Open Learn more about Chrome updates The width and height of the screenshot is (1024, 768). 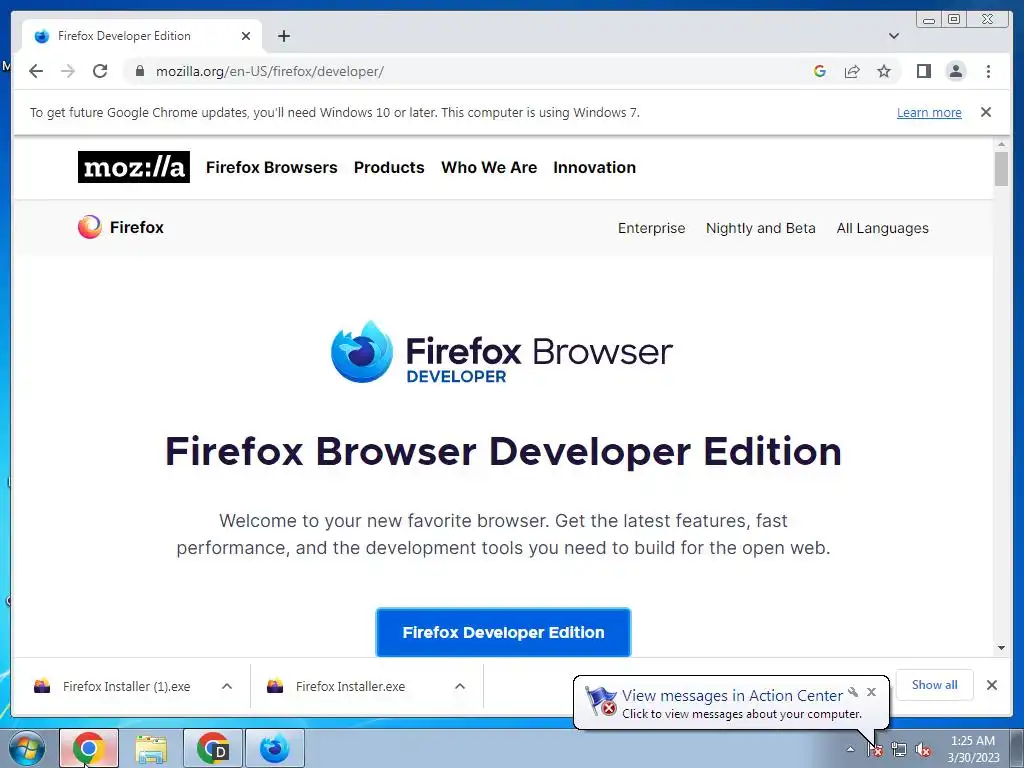(929, 112)
